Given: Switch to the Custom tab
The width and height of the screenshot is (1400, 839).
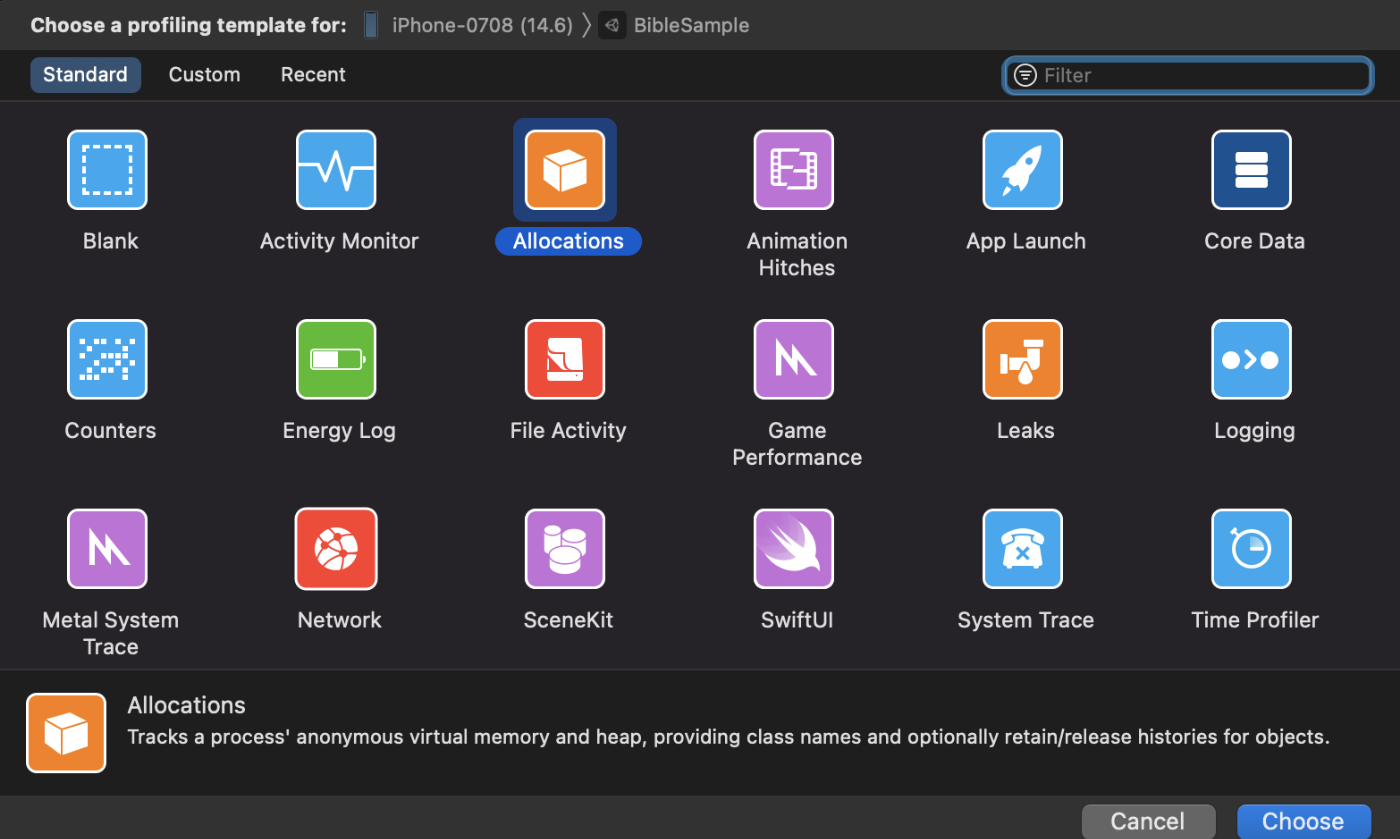Looking at the screenshot, I should tap(204, 75).
